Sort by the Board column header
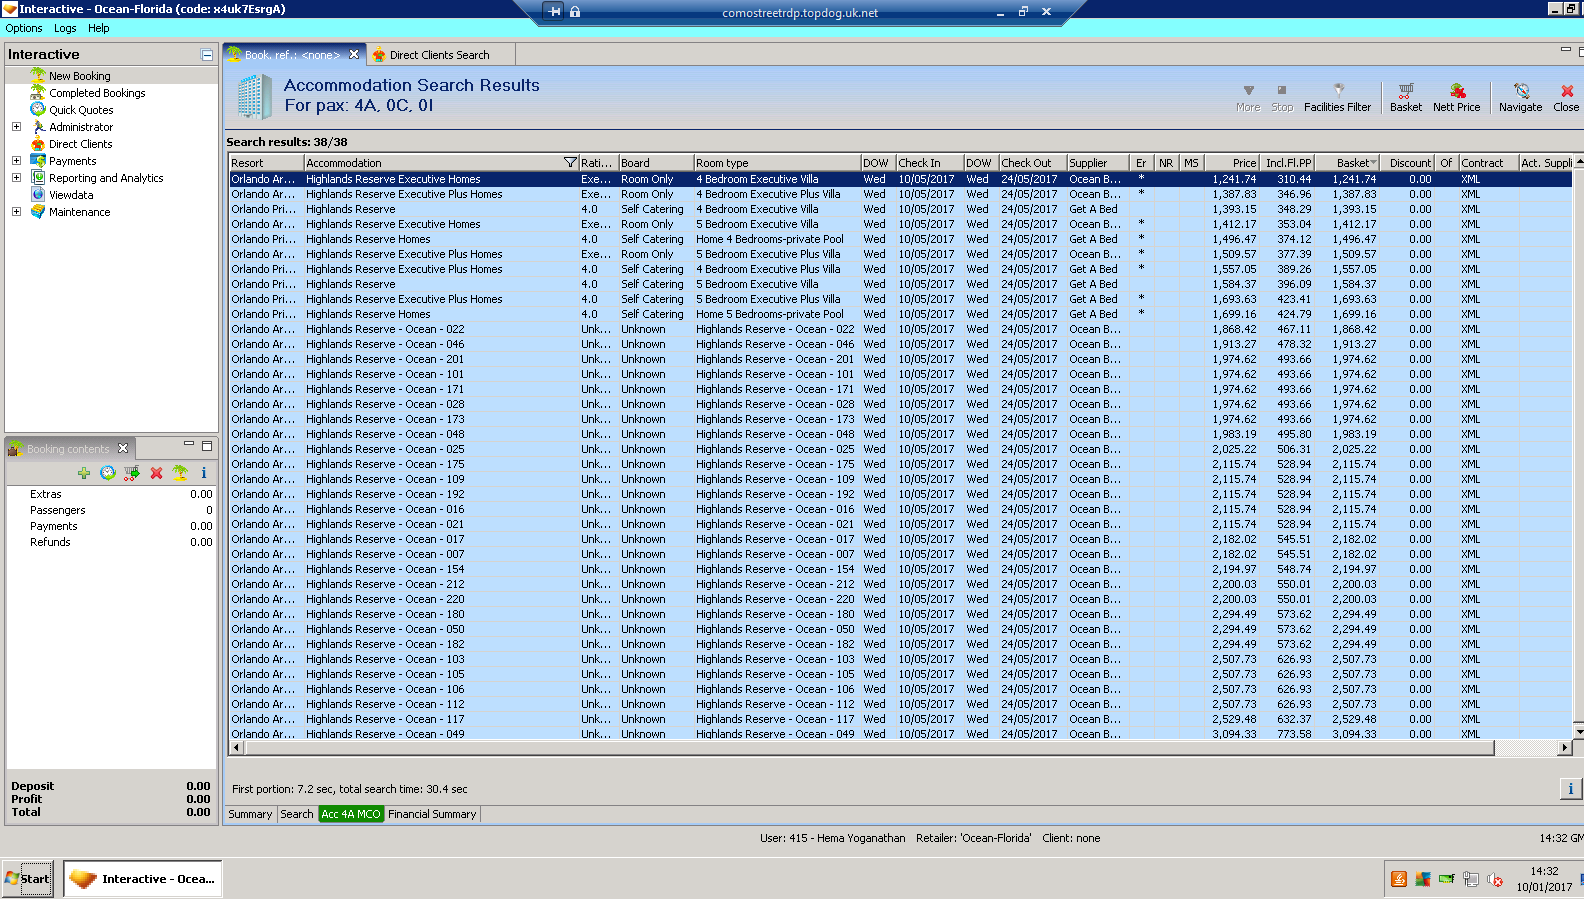Viewport: 1584px width, 899px height. (656, 163)
